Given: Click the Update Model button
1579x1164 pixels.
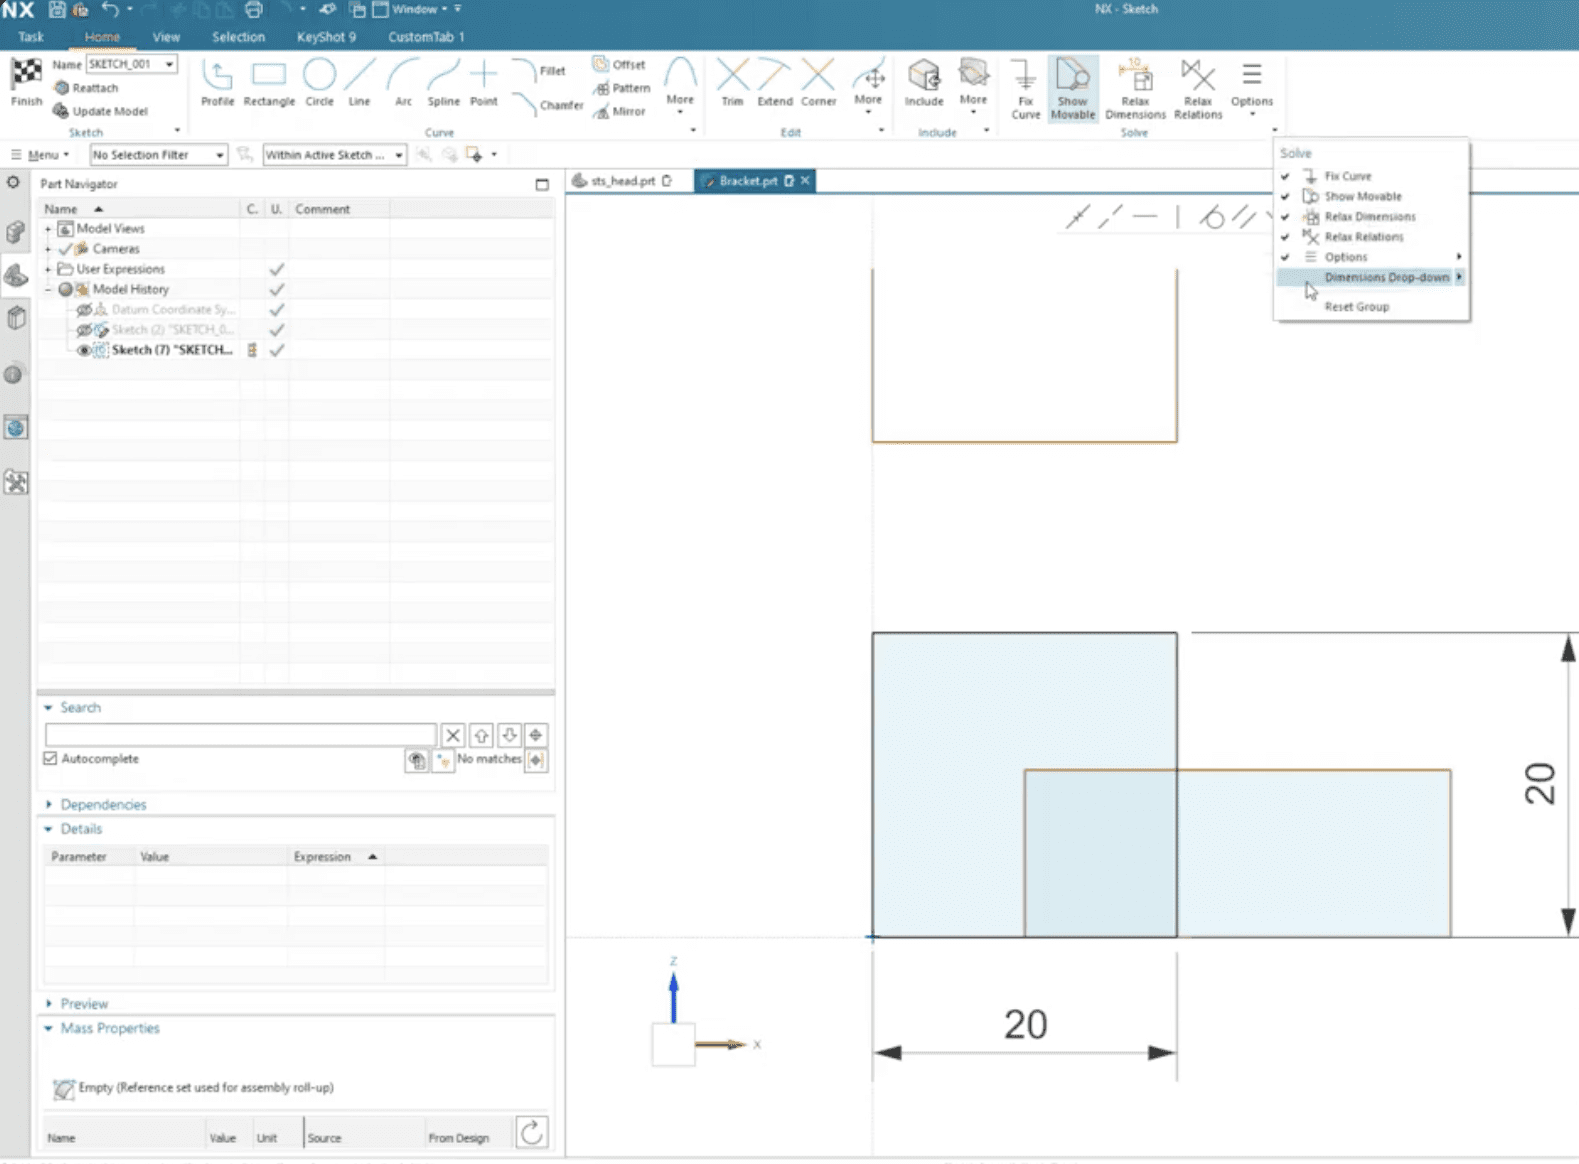Looking at the screenshot, I should pos(100,111).
